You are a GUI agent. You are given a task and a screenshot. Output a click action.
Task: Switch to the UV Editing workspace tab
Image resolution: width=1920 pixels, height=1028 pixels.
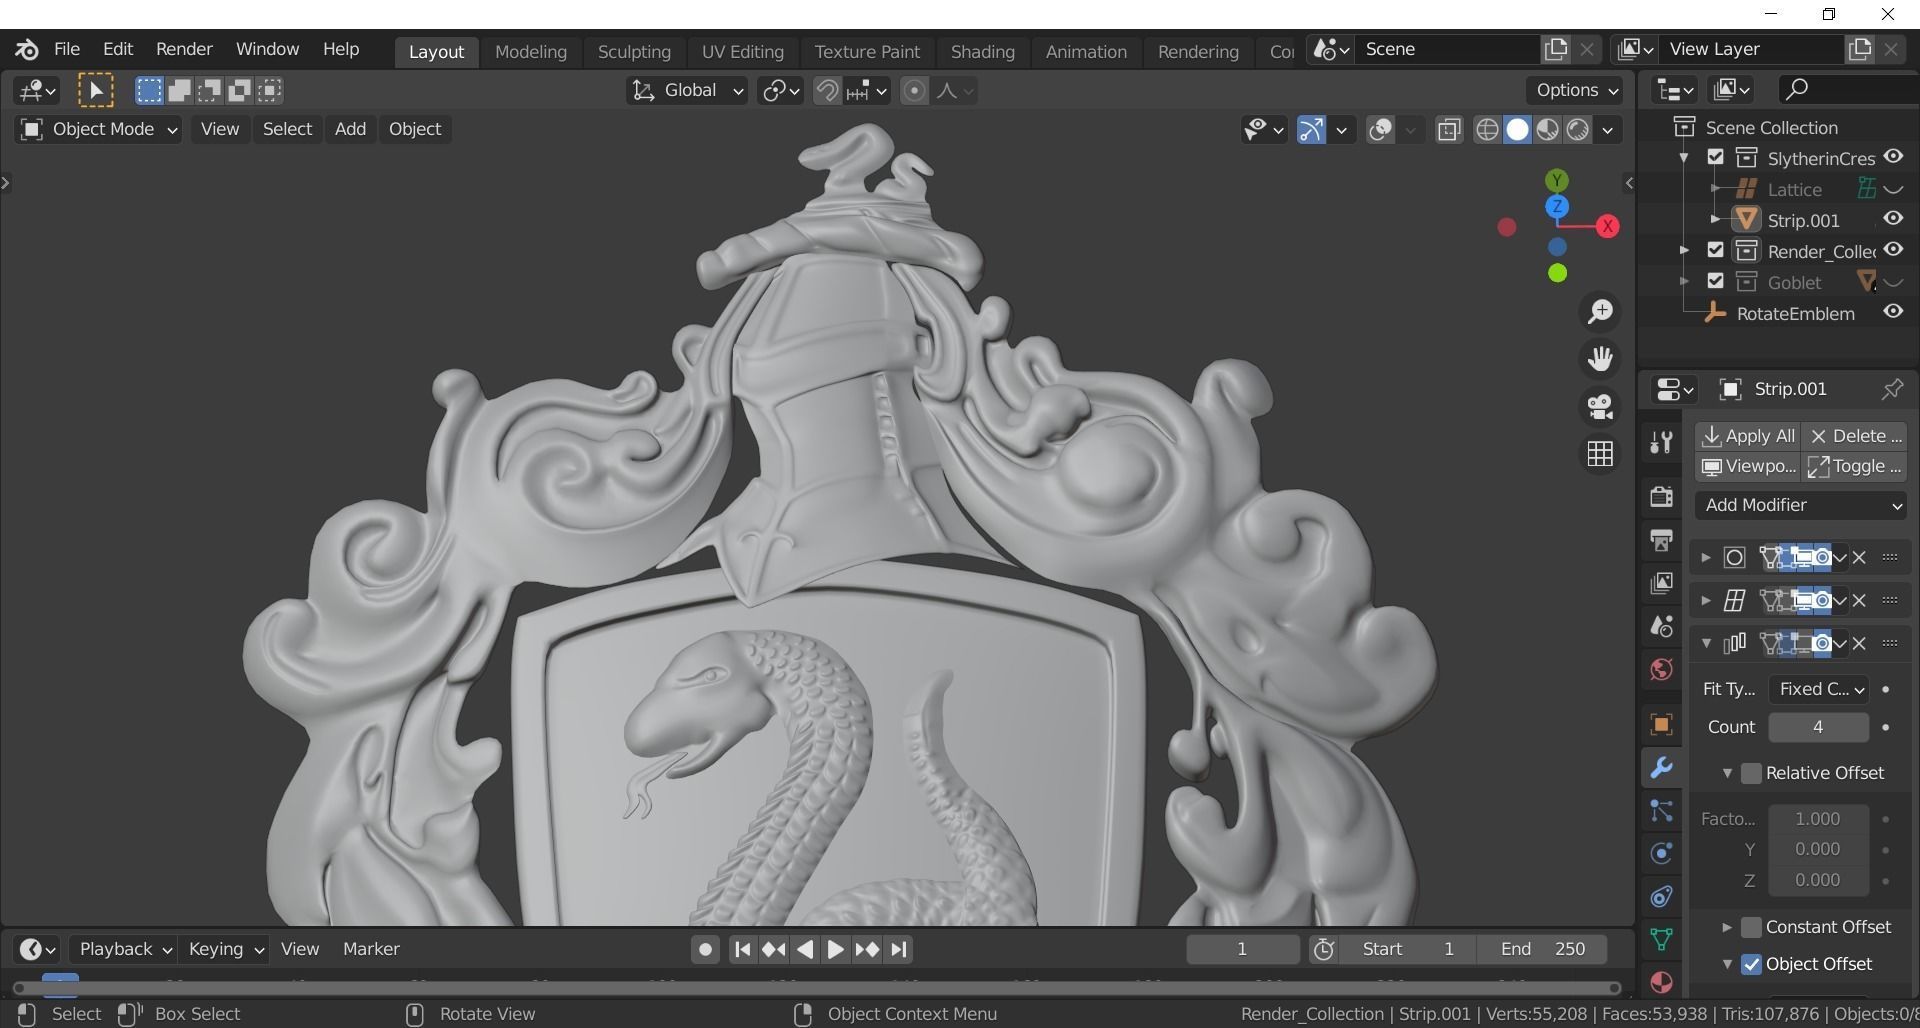(x=742, y=51)
